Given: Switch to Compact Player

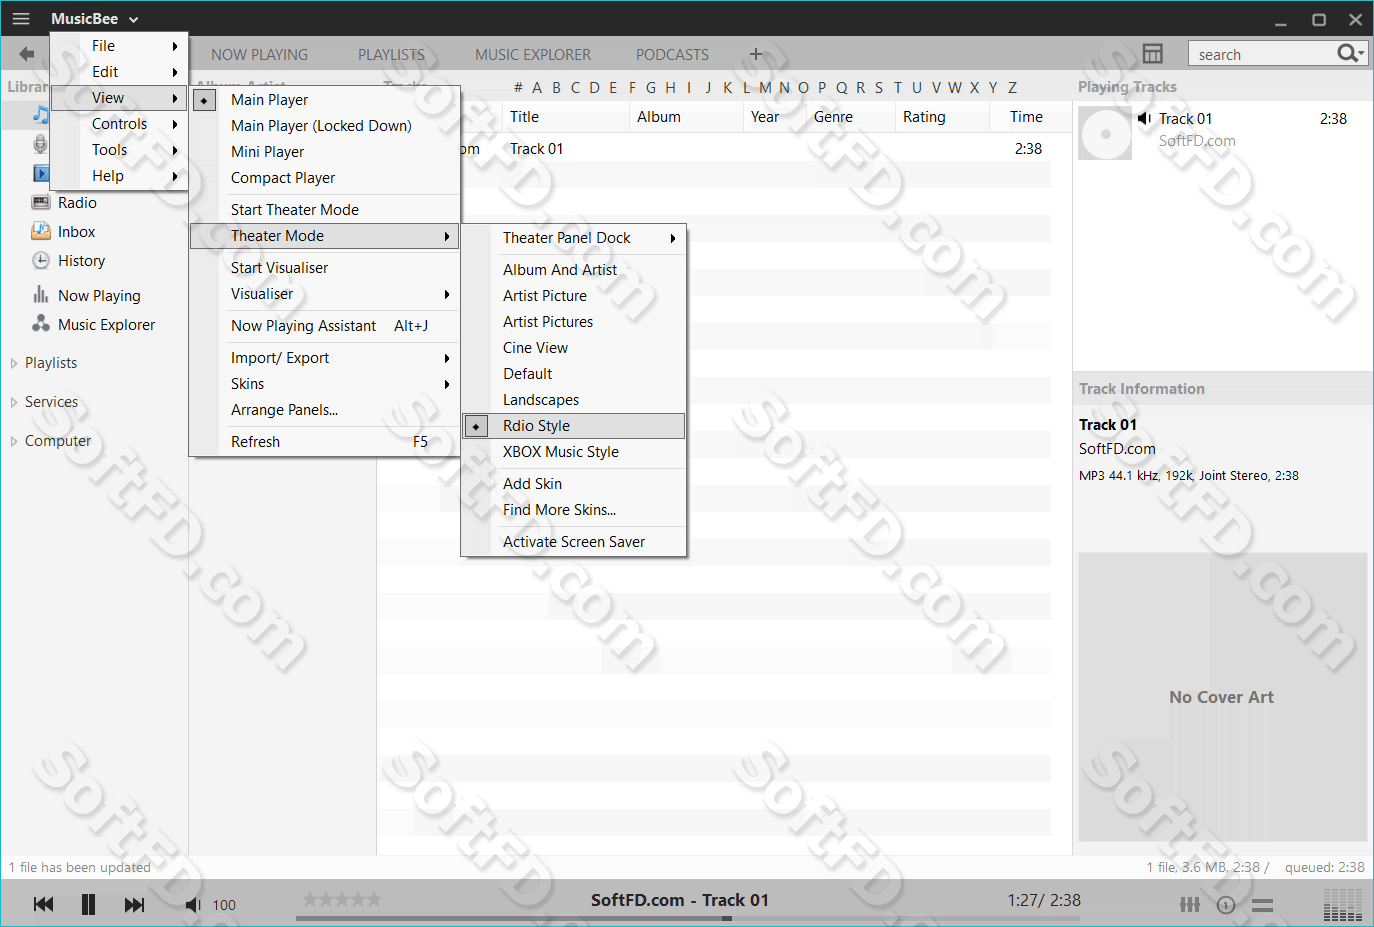Looking at the screenshot, I should click(325, 178).
